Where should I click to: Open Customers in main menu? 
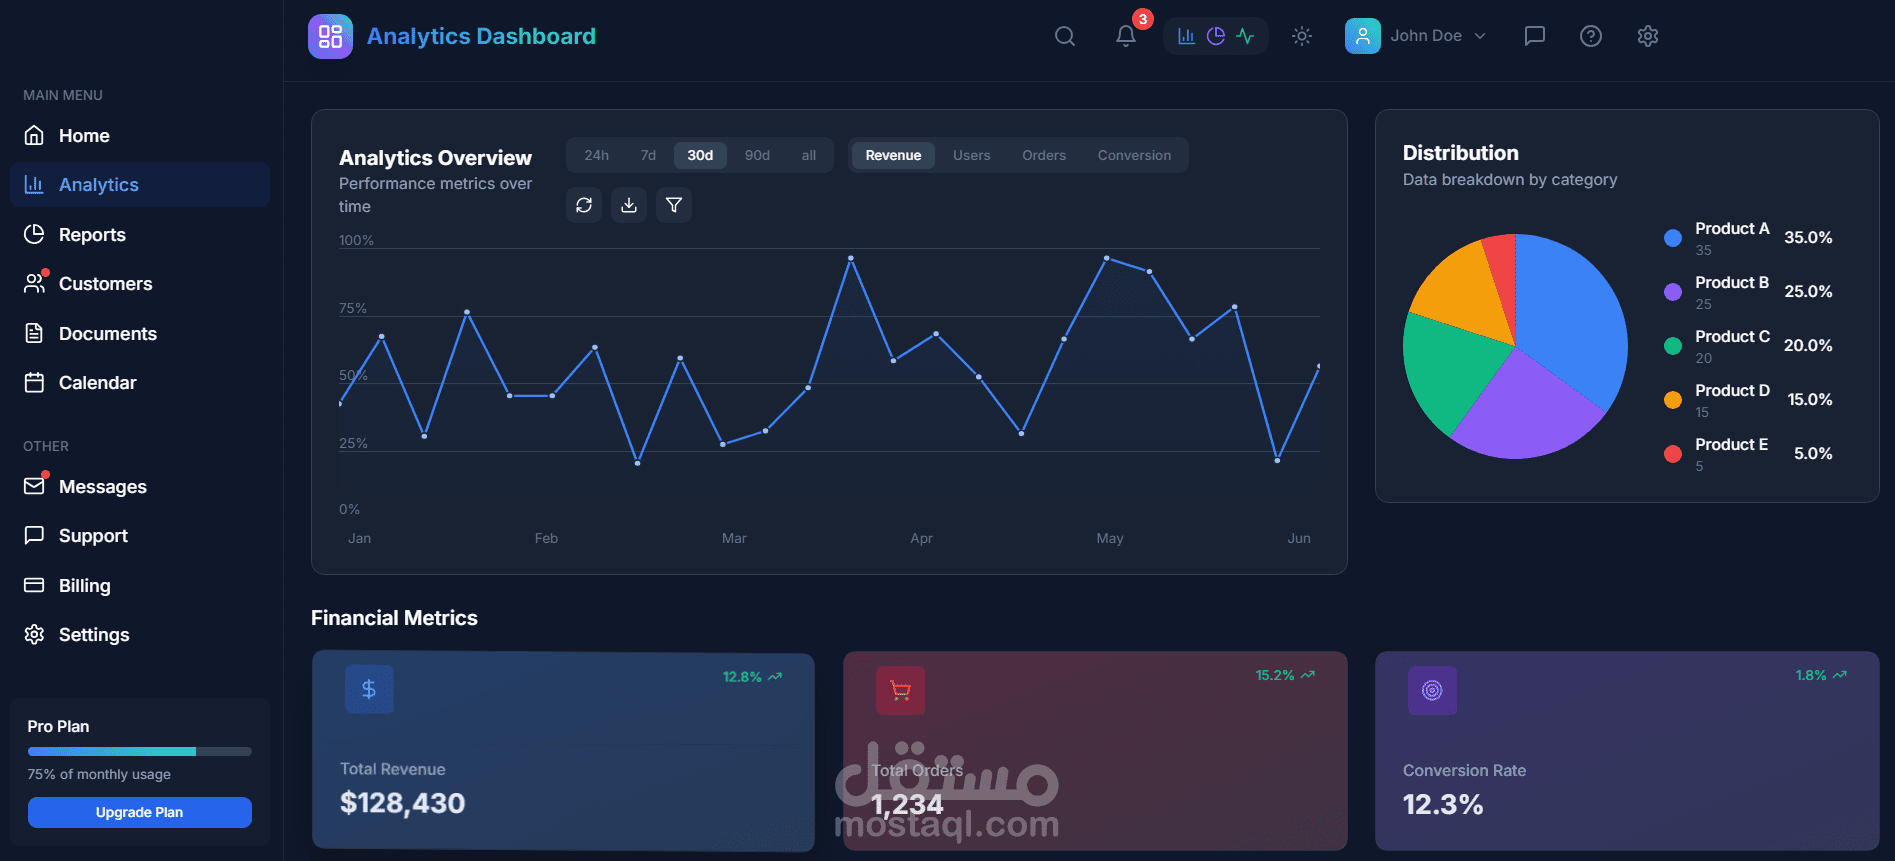(140, 284)
